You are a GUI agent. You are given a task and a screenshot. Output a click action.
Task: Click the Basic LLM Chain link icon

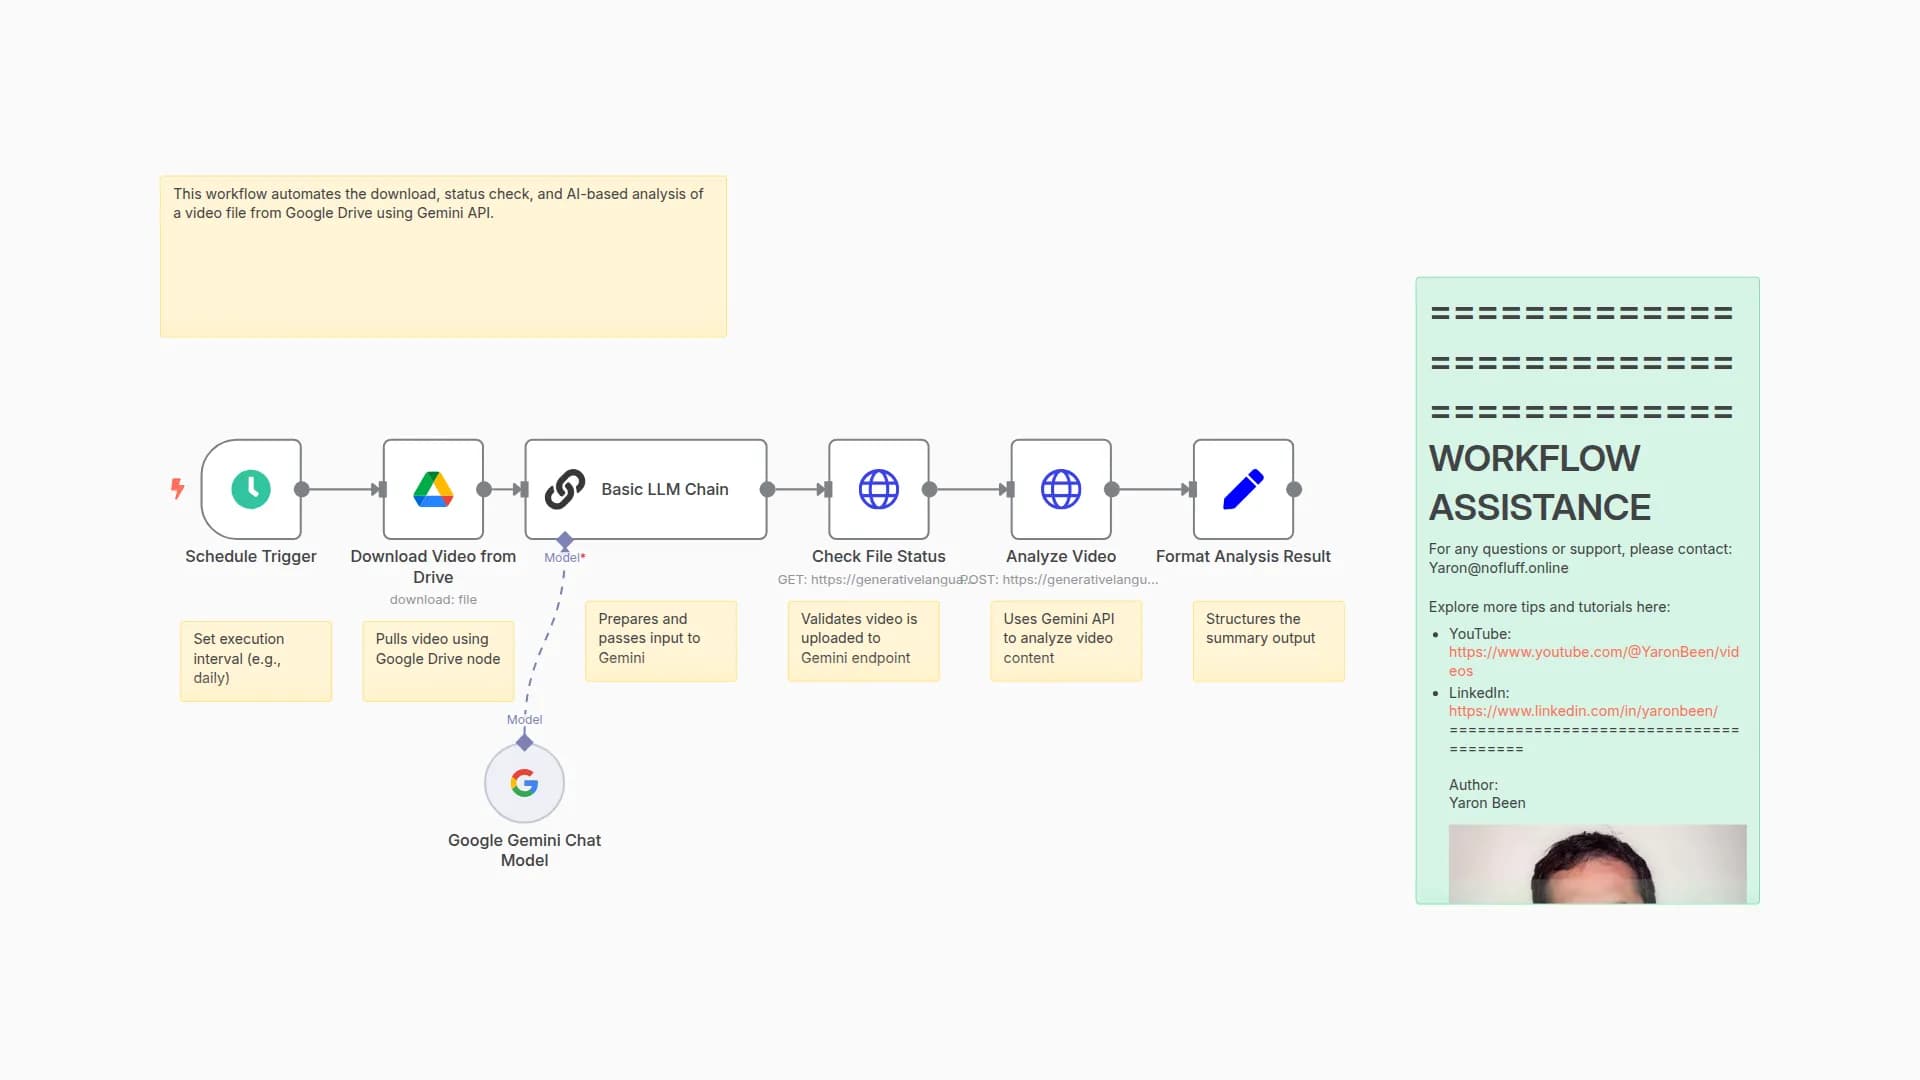(x=565, y=489)
